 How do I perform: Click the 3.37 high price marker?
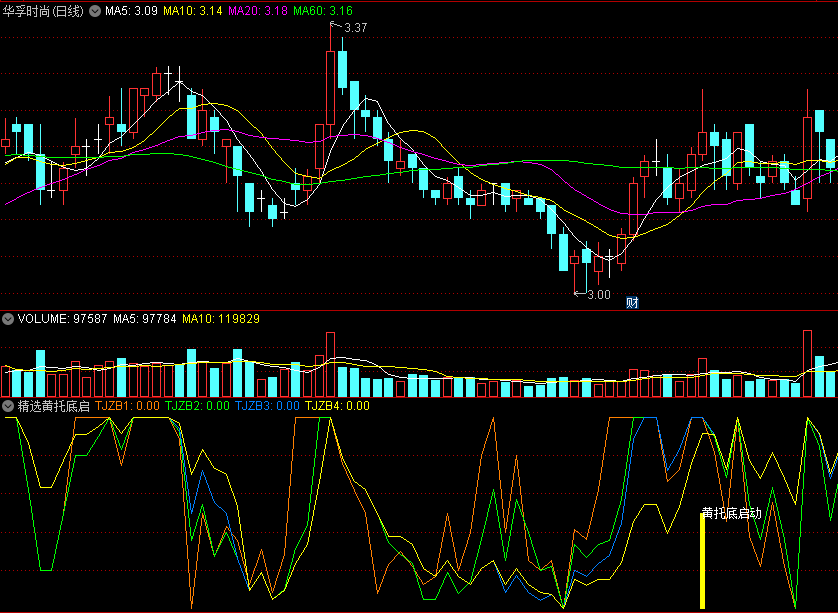tap(355, 28)
